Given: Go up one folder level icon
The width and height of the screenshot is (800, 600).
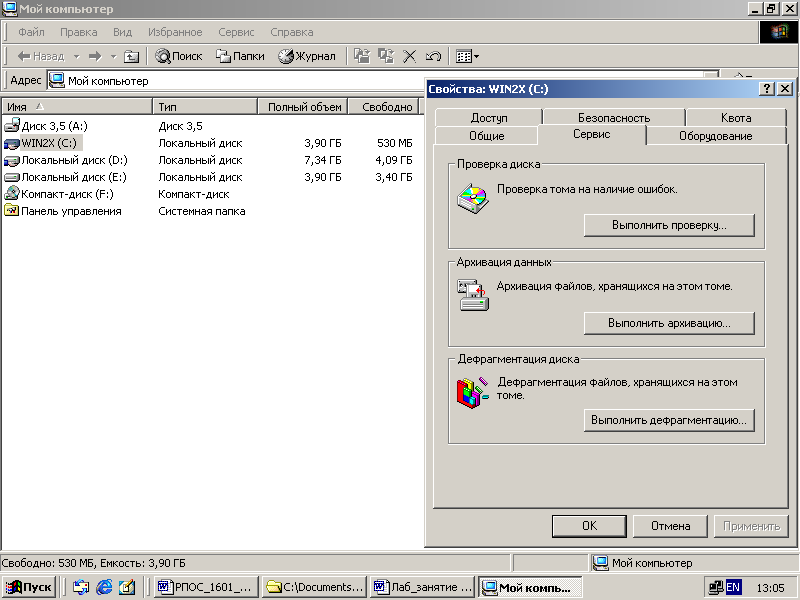Looking at the screenshot, I should click(x=131, y=56).
